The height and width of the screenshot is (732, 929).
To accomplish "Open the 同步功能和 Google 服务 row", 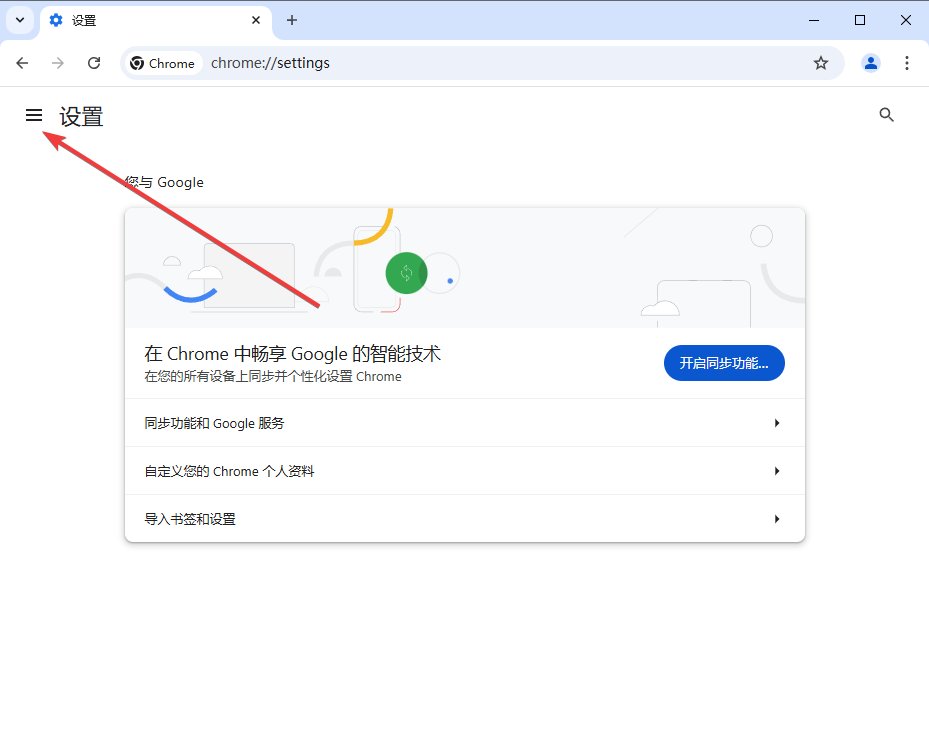I will click(x=464, y=422).
